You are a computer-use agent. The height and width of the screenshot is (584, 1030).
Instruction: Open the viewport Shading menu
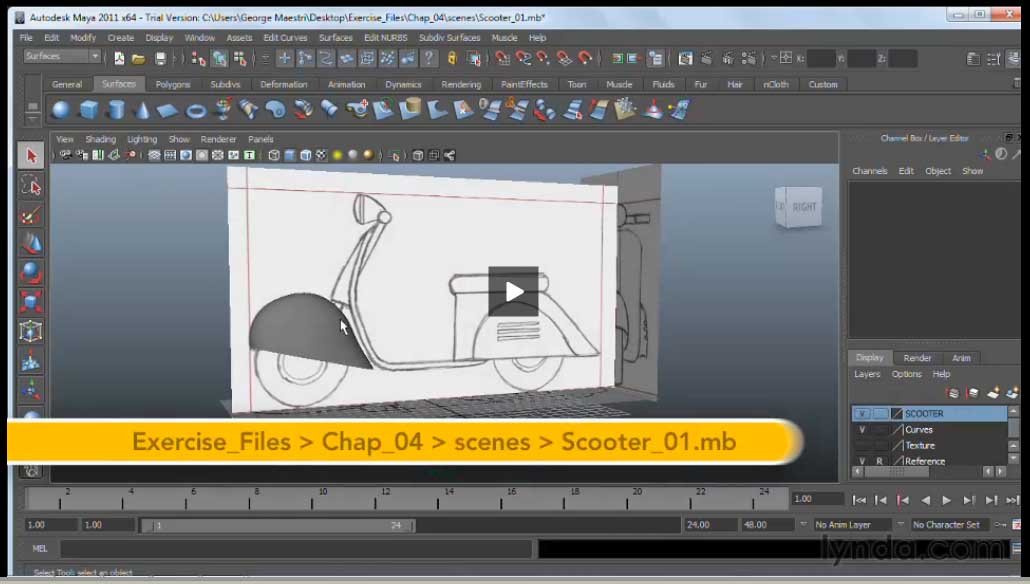tap(101, 139)
